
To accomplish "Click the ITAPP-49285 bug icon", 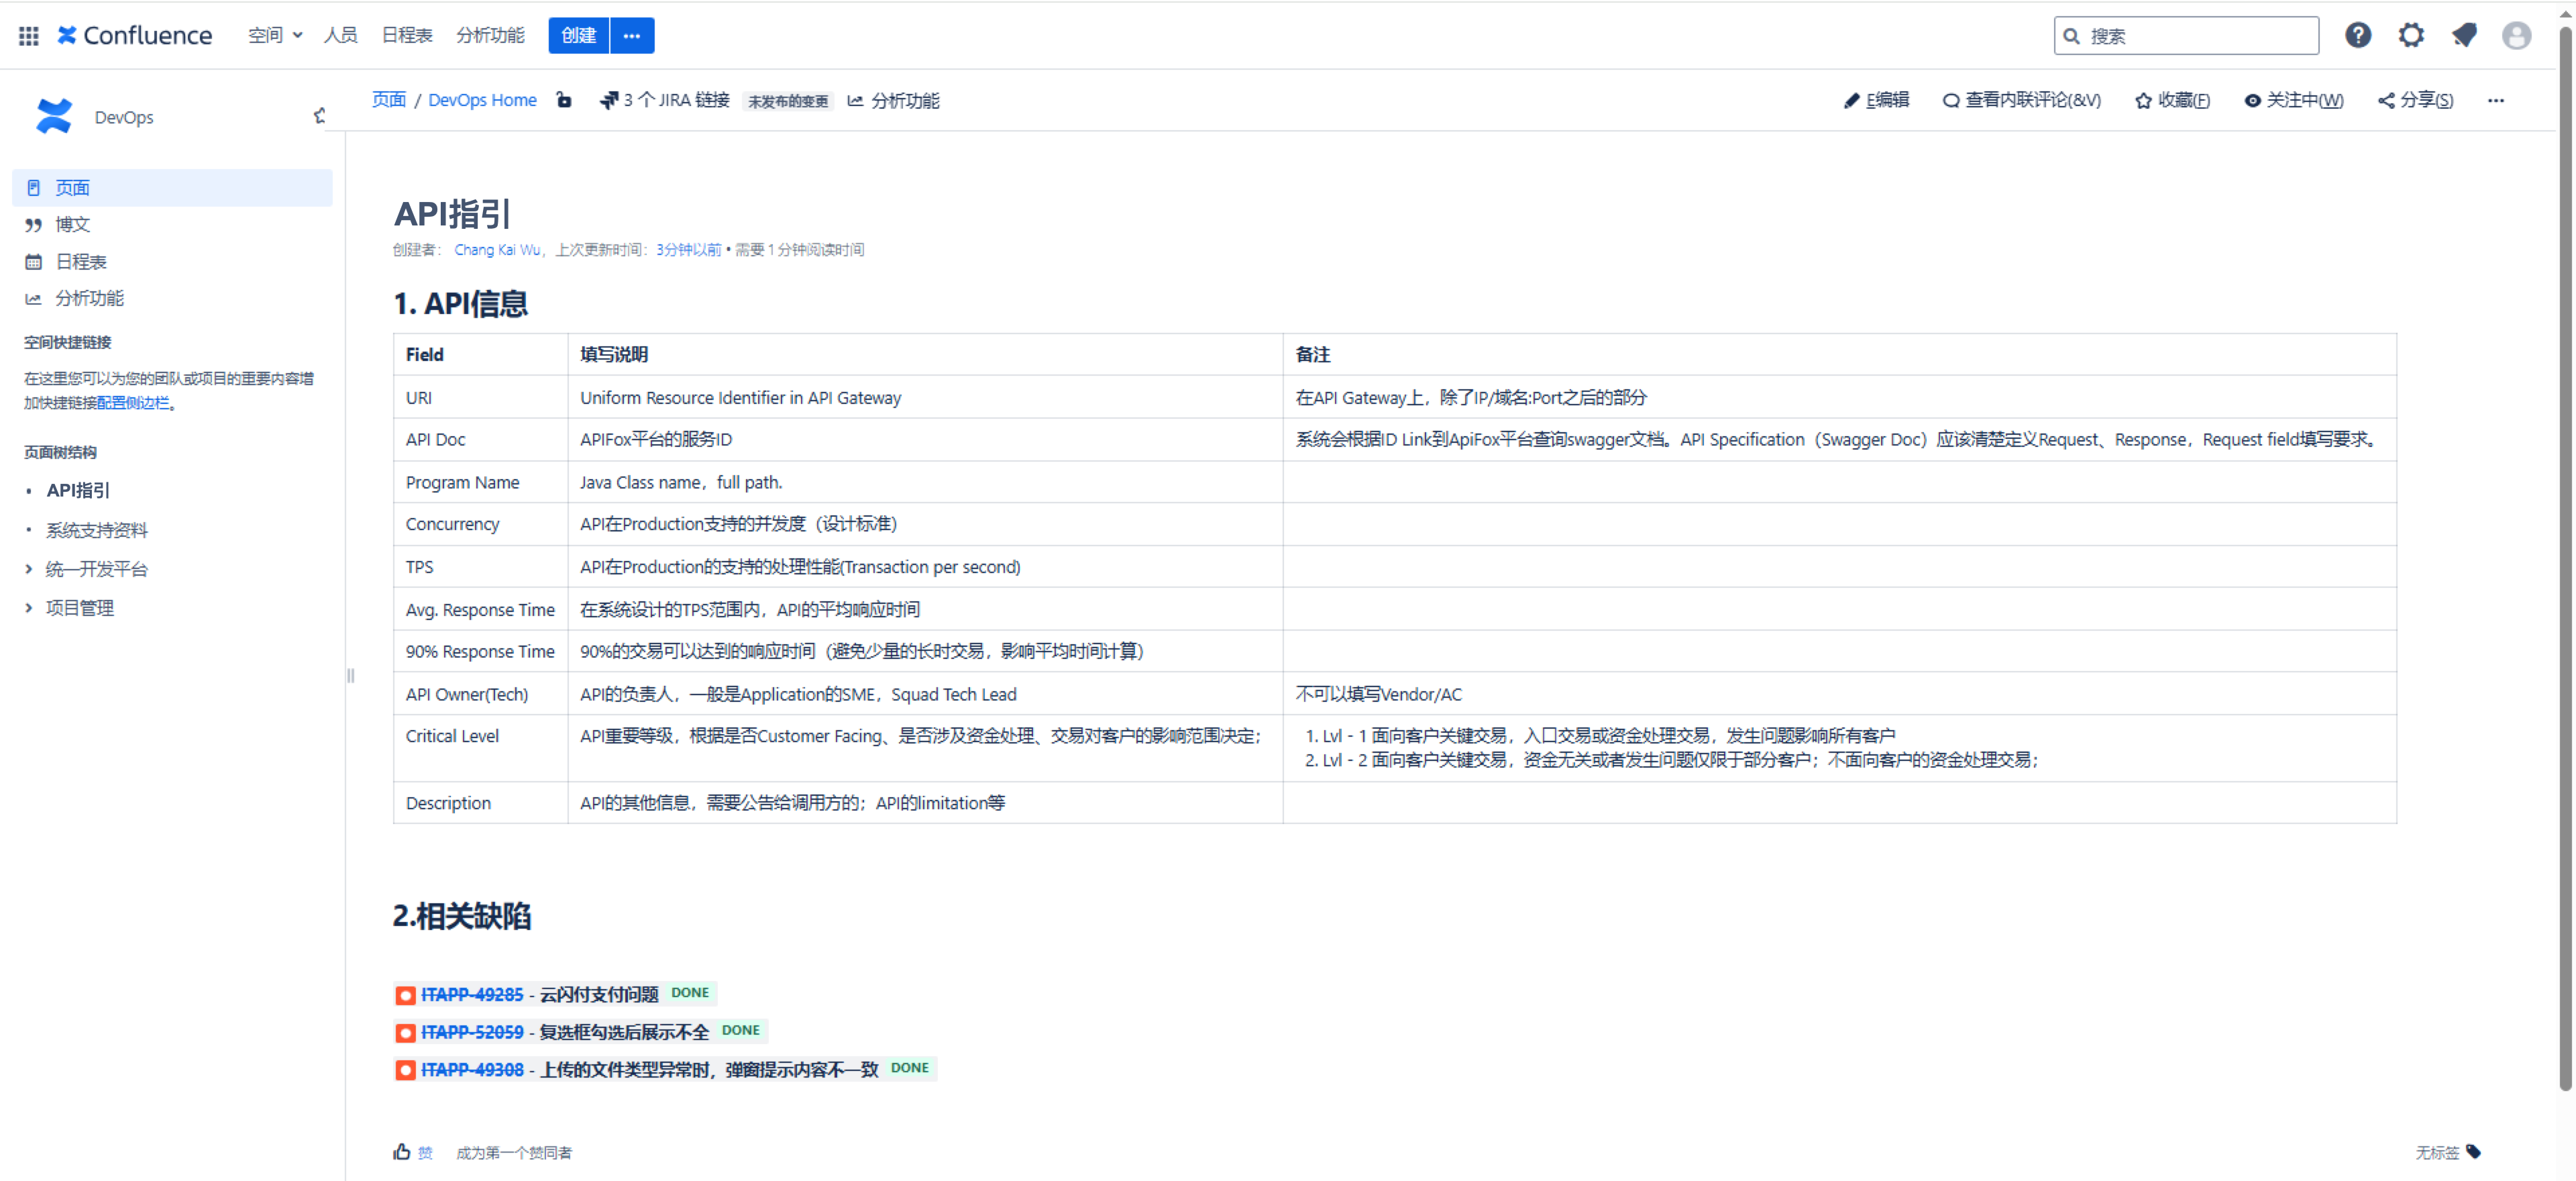I will (x=405, y=995).
